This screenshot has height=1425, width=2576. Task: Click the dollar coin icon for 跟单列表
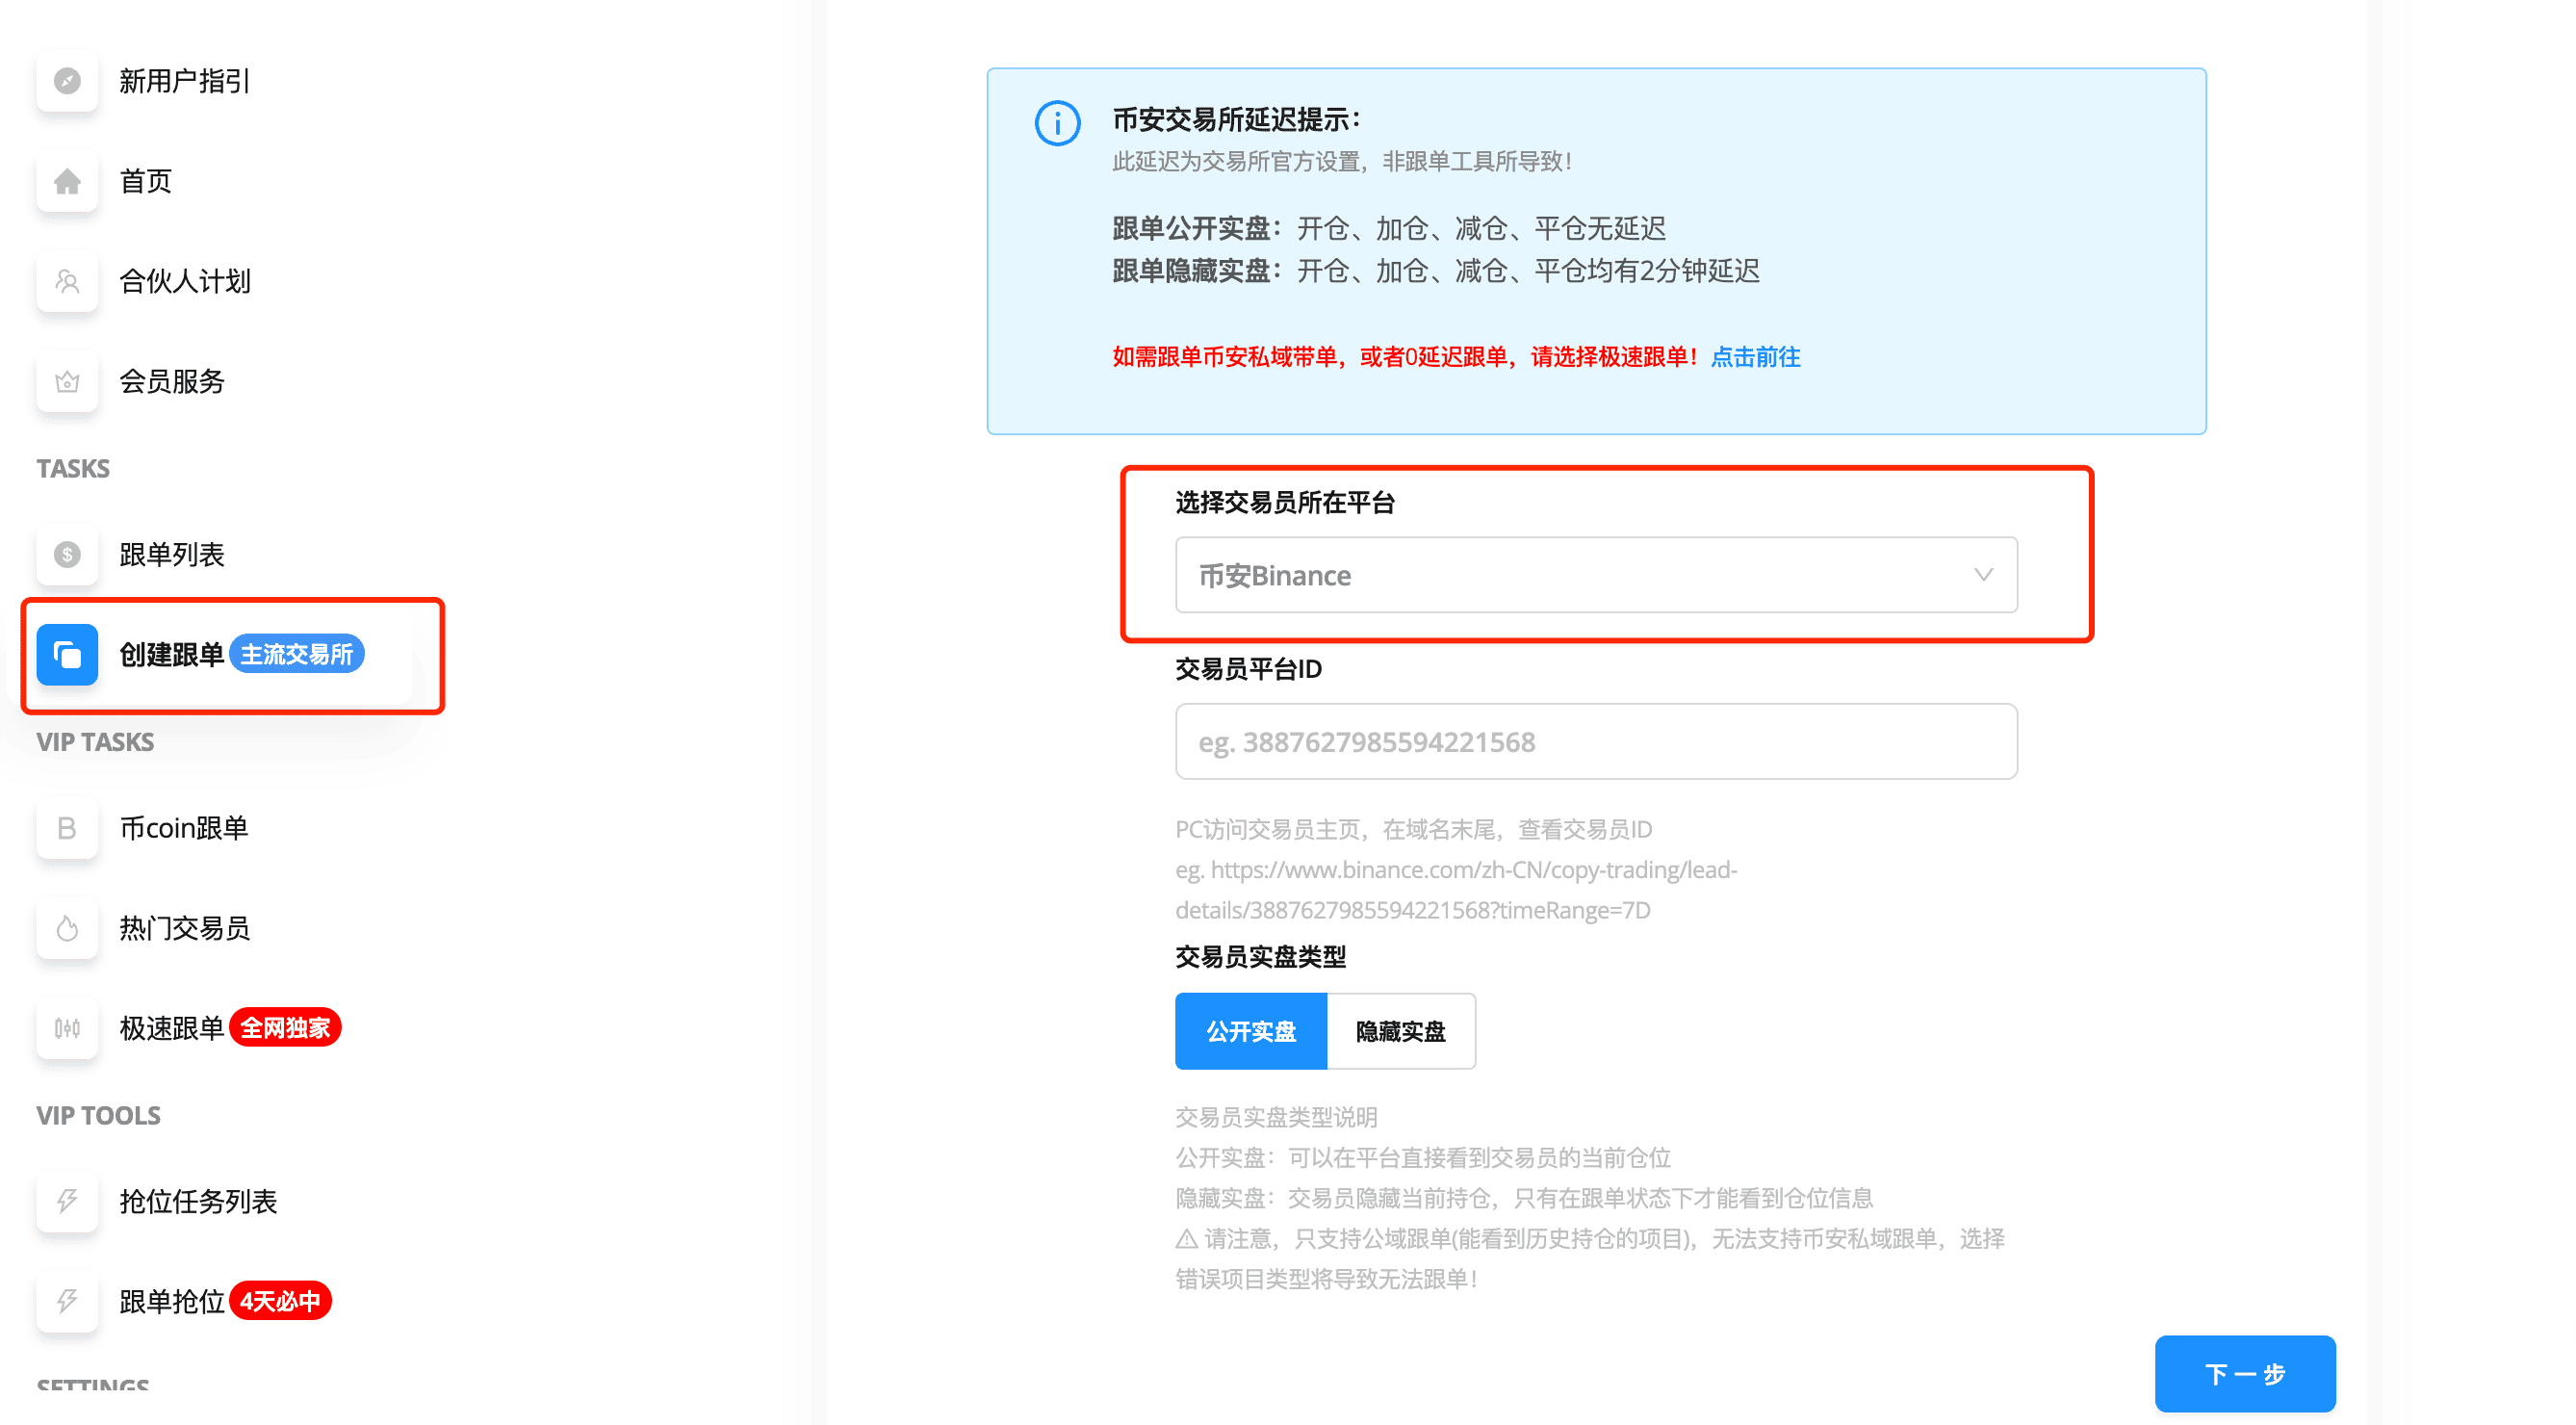[x=67, y=554]
